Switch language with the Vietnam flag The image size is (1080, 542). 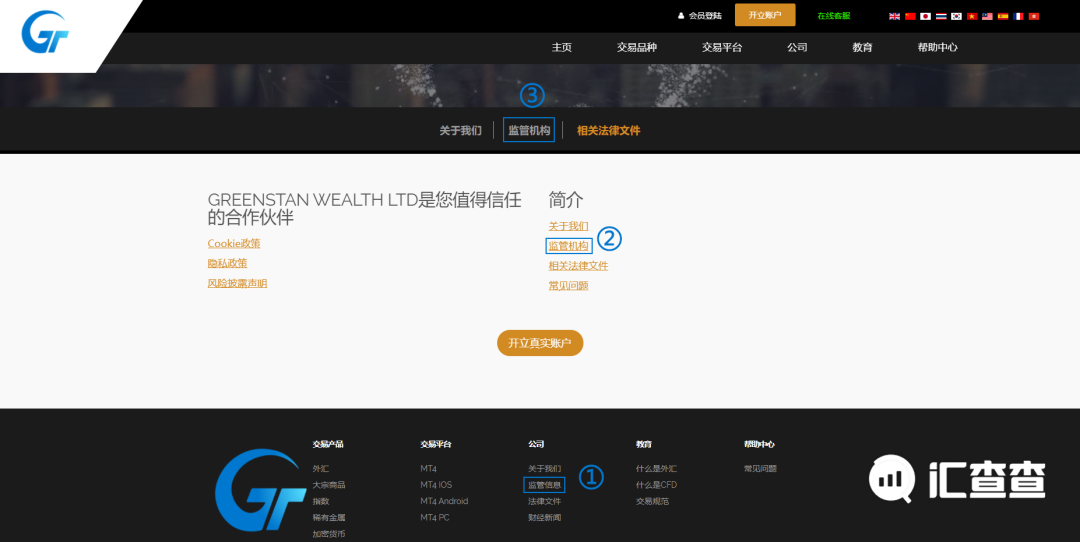(972, 16)
